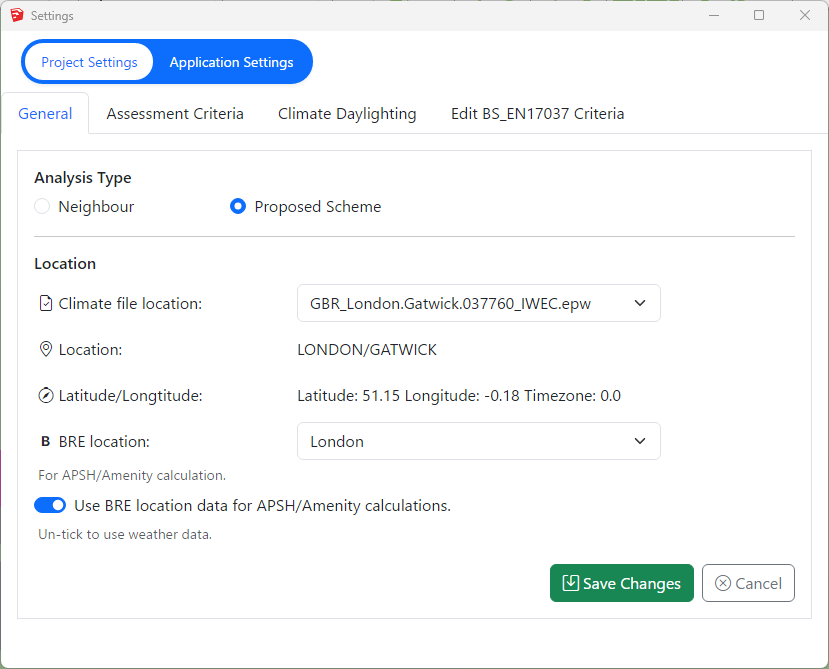Disable the Use BRE location data toggle
829x669 pixels.
(x=50, y=505)
